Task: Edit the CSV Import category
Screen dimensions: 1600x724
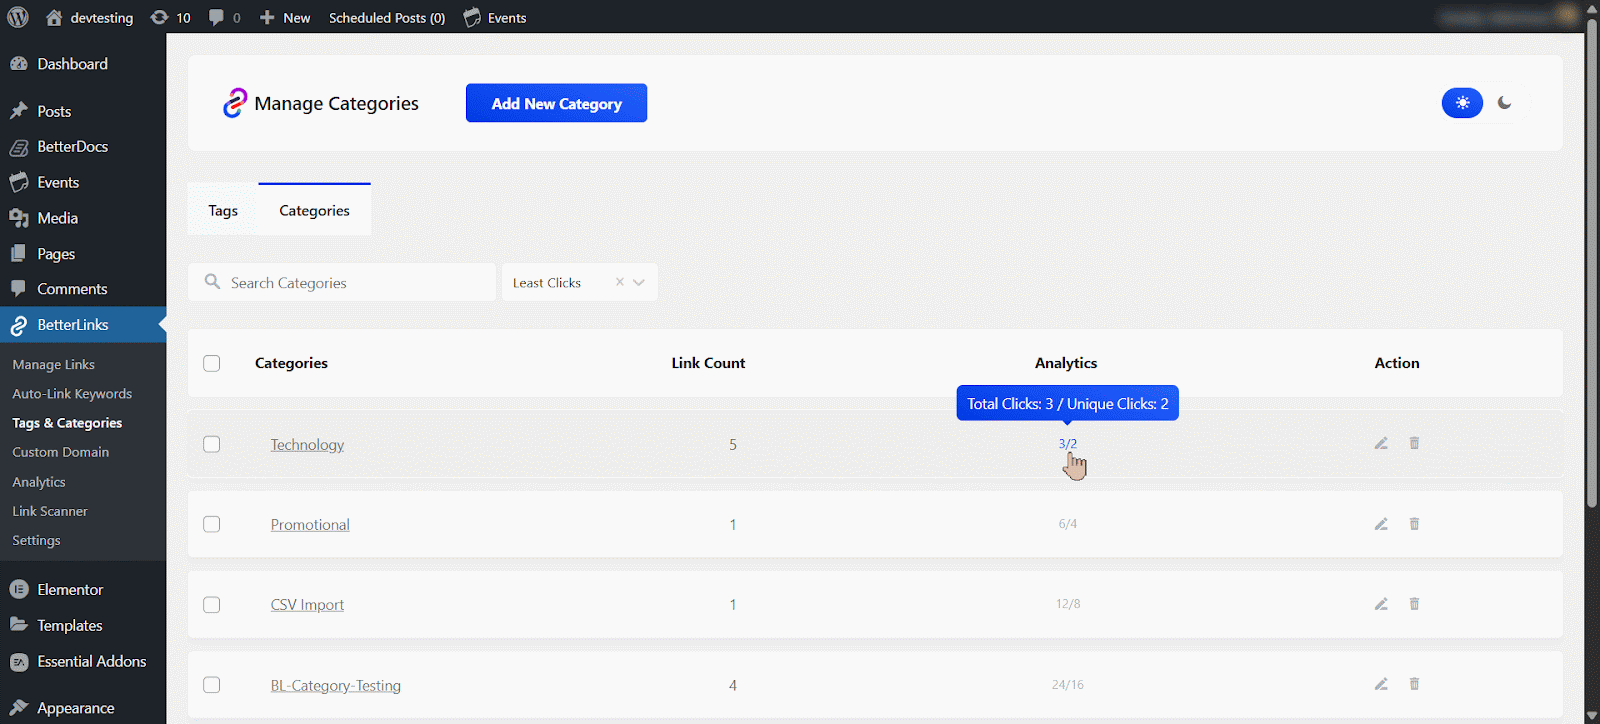Action: pos(1381,604)
